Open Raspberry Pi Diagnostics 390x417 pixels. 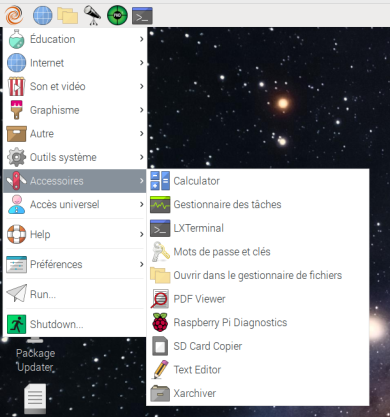pos(258,322)
